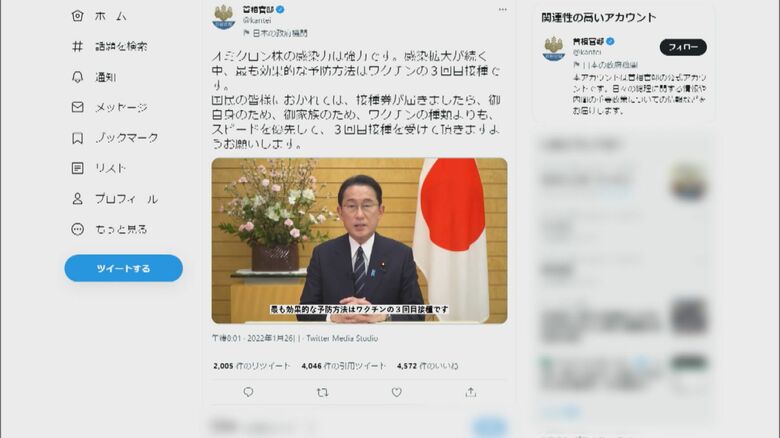The image size is (780, 438).
Task: Open the Home icon in sidebar
Action: pos(78,16)
